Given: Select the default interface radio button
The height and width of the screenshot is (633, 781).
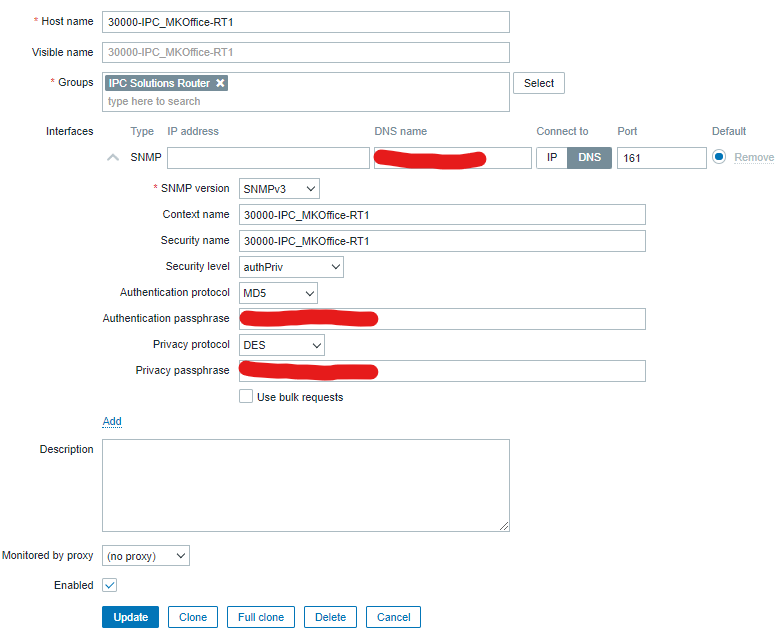Looking at the screenshot, I should 719,157.
